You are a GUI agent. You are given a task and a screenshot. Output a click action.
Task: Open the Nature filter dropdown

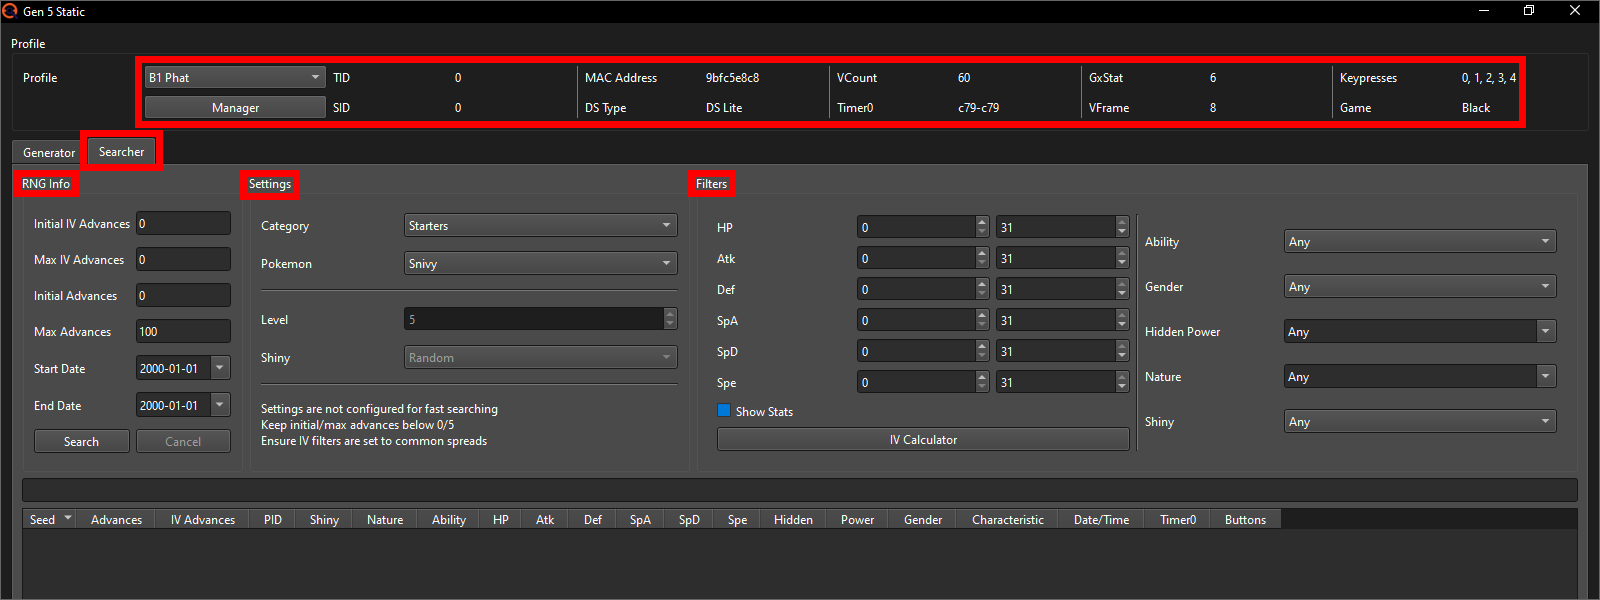click(x=1420, y=376)
